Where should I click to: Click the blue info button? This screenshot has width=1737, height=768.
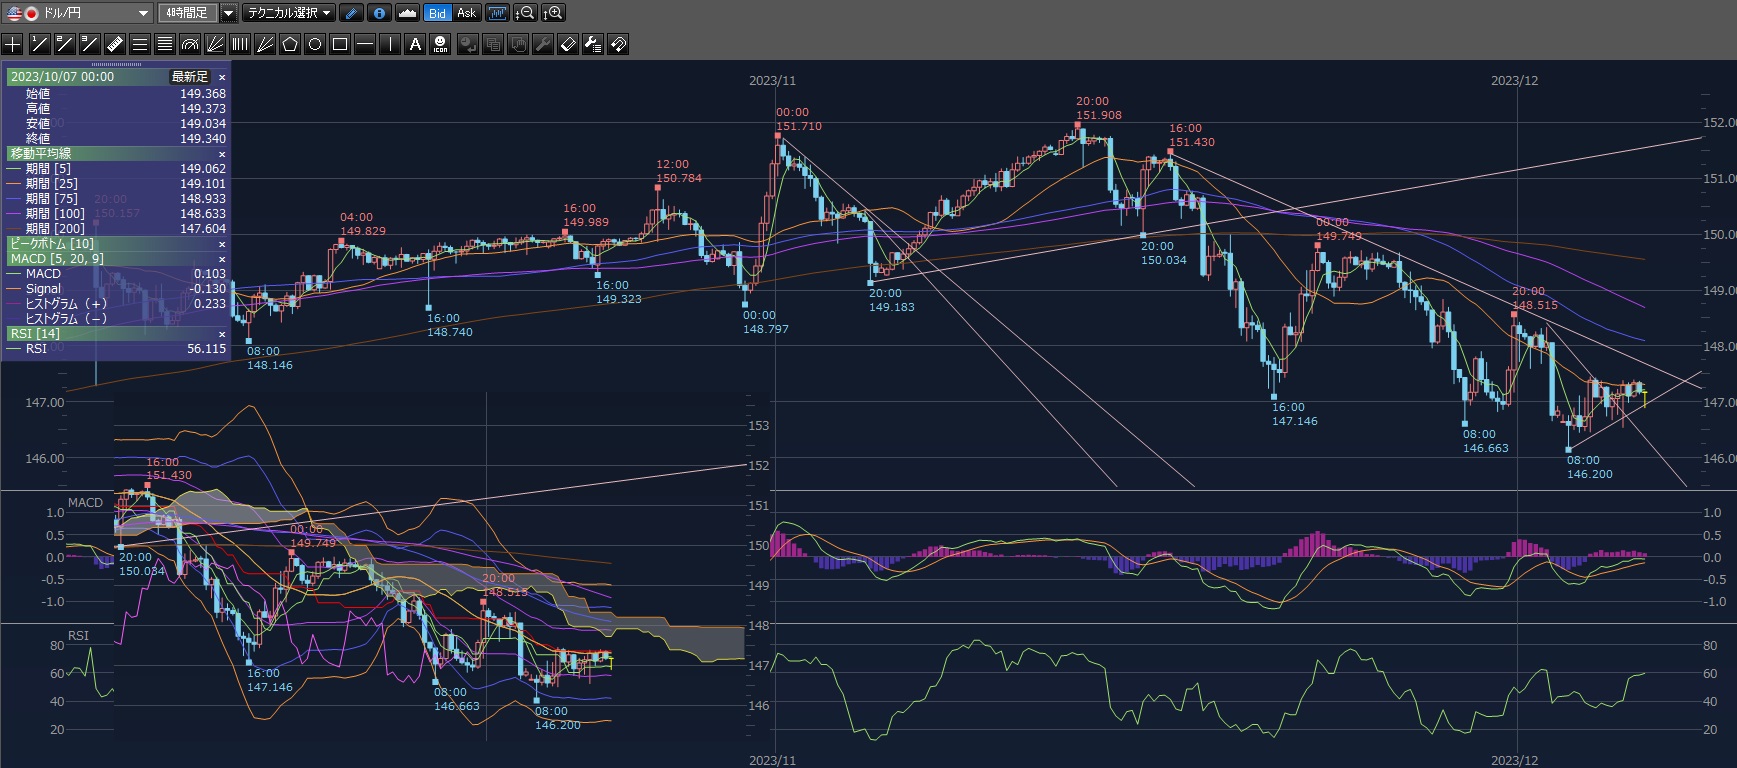pos(379,13)
